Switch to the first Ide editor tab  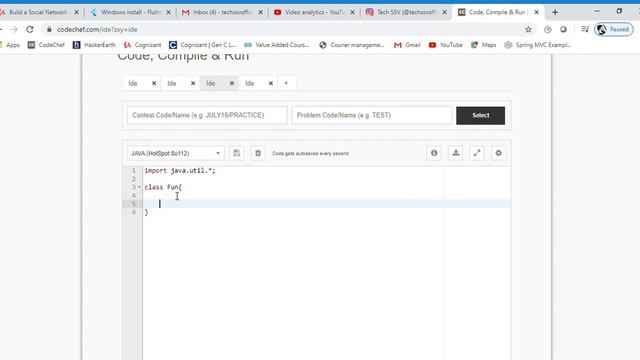pos(133,83)
